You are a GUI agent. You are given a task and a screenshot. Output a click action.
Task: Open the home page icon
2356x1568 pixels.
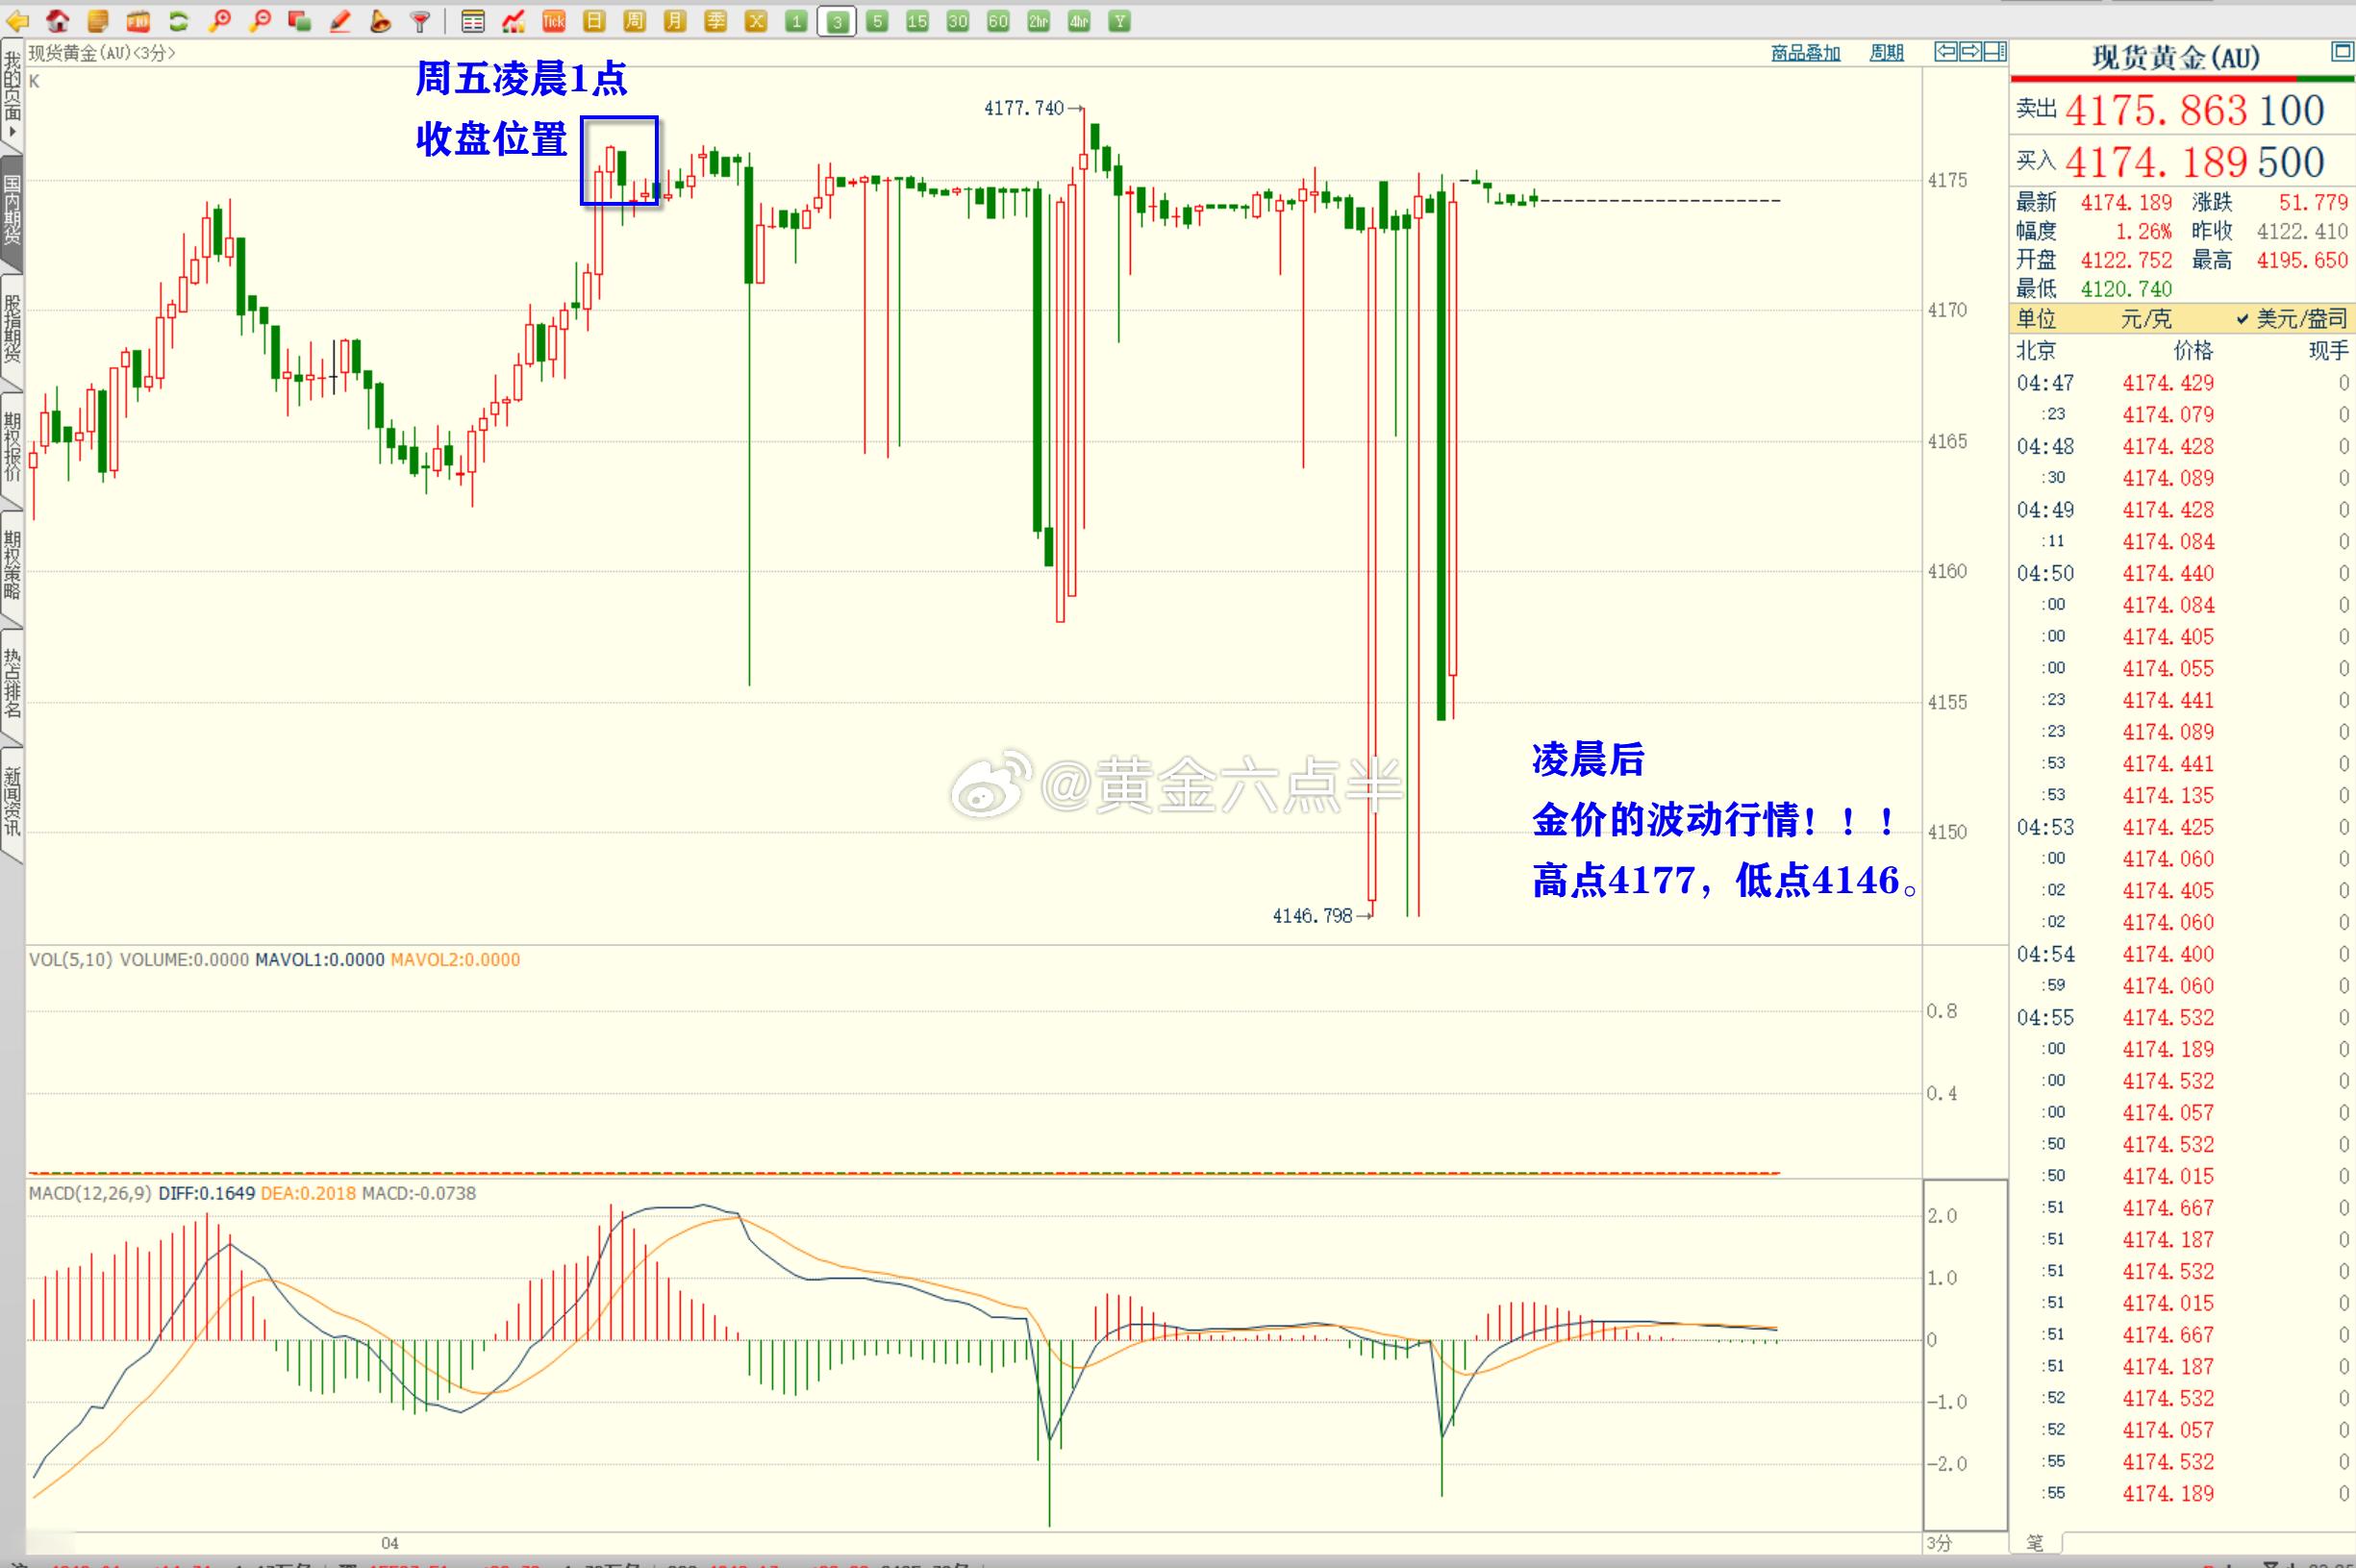pos(58,21)
